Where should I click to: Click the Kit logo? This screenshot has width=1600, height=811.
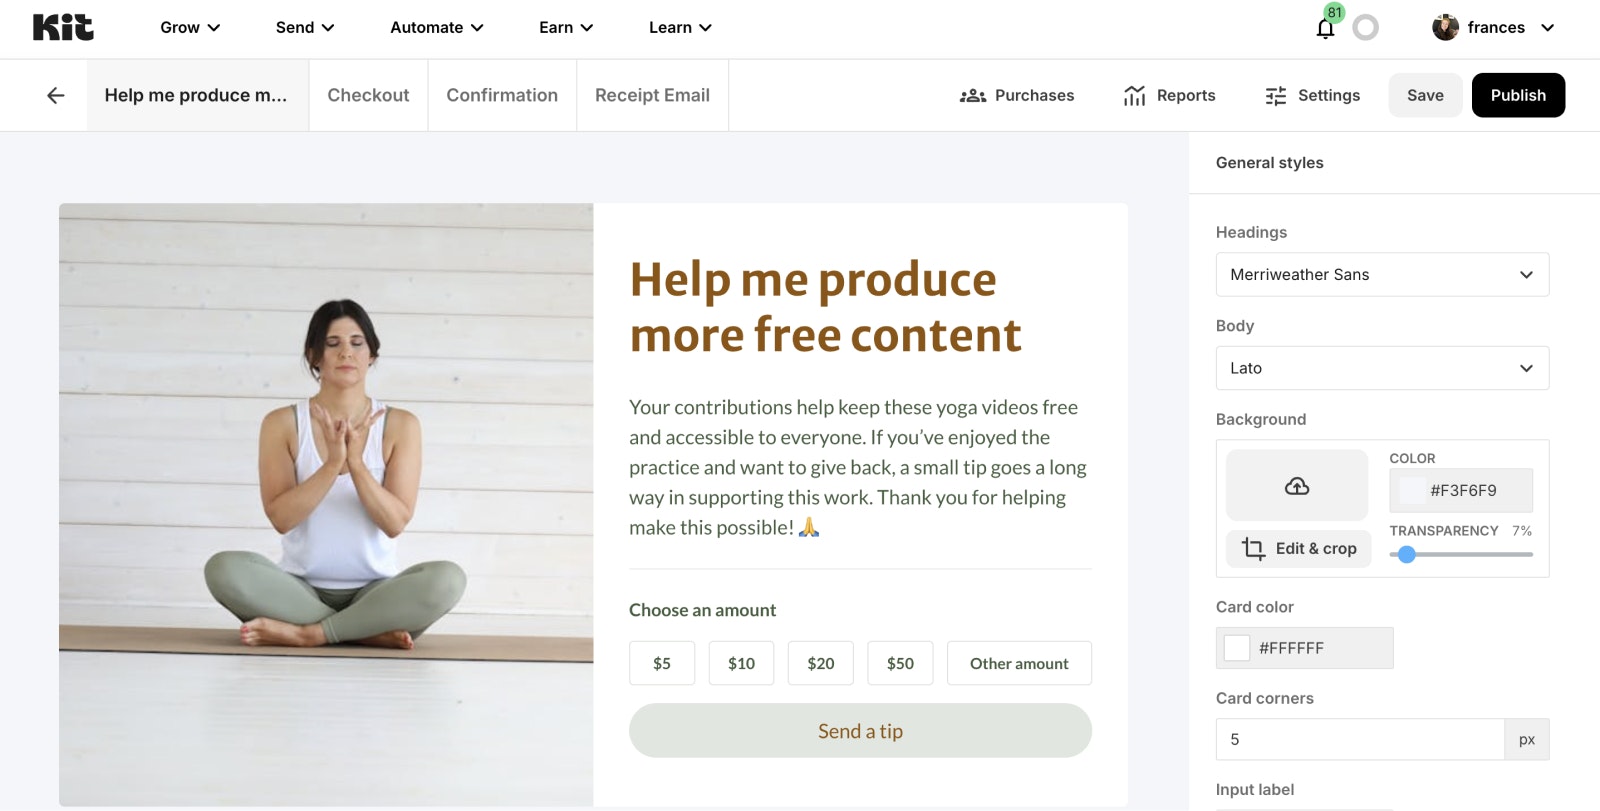[x=63, y=27]
